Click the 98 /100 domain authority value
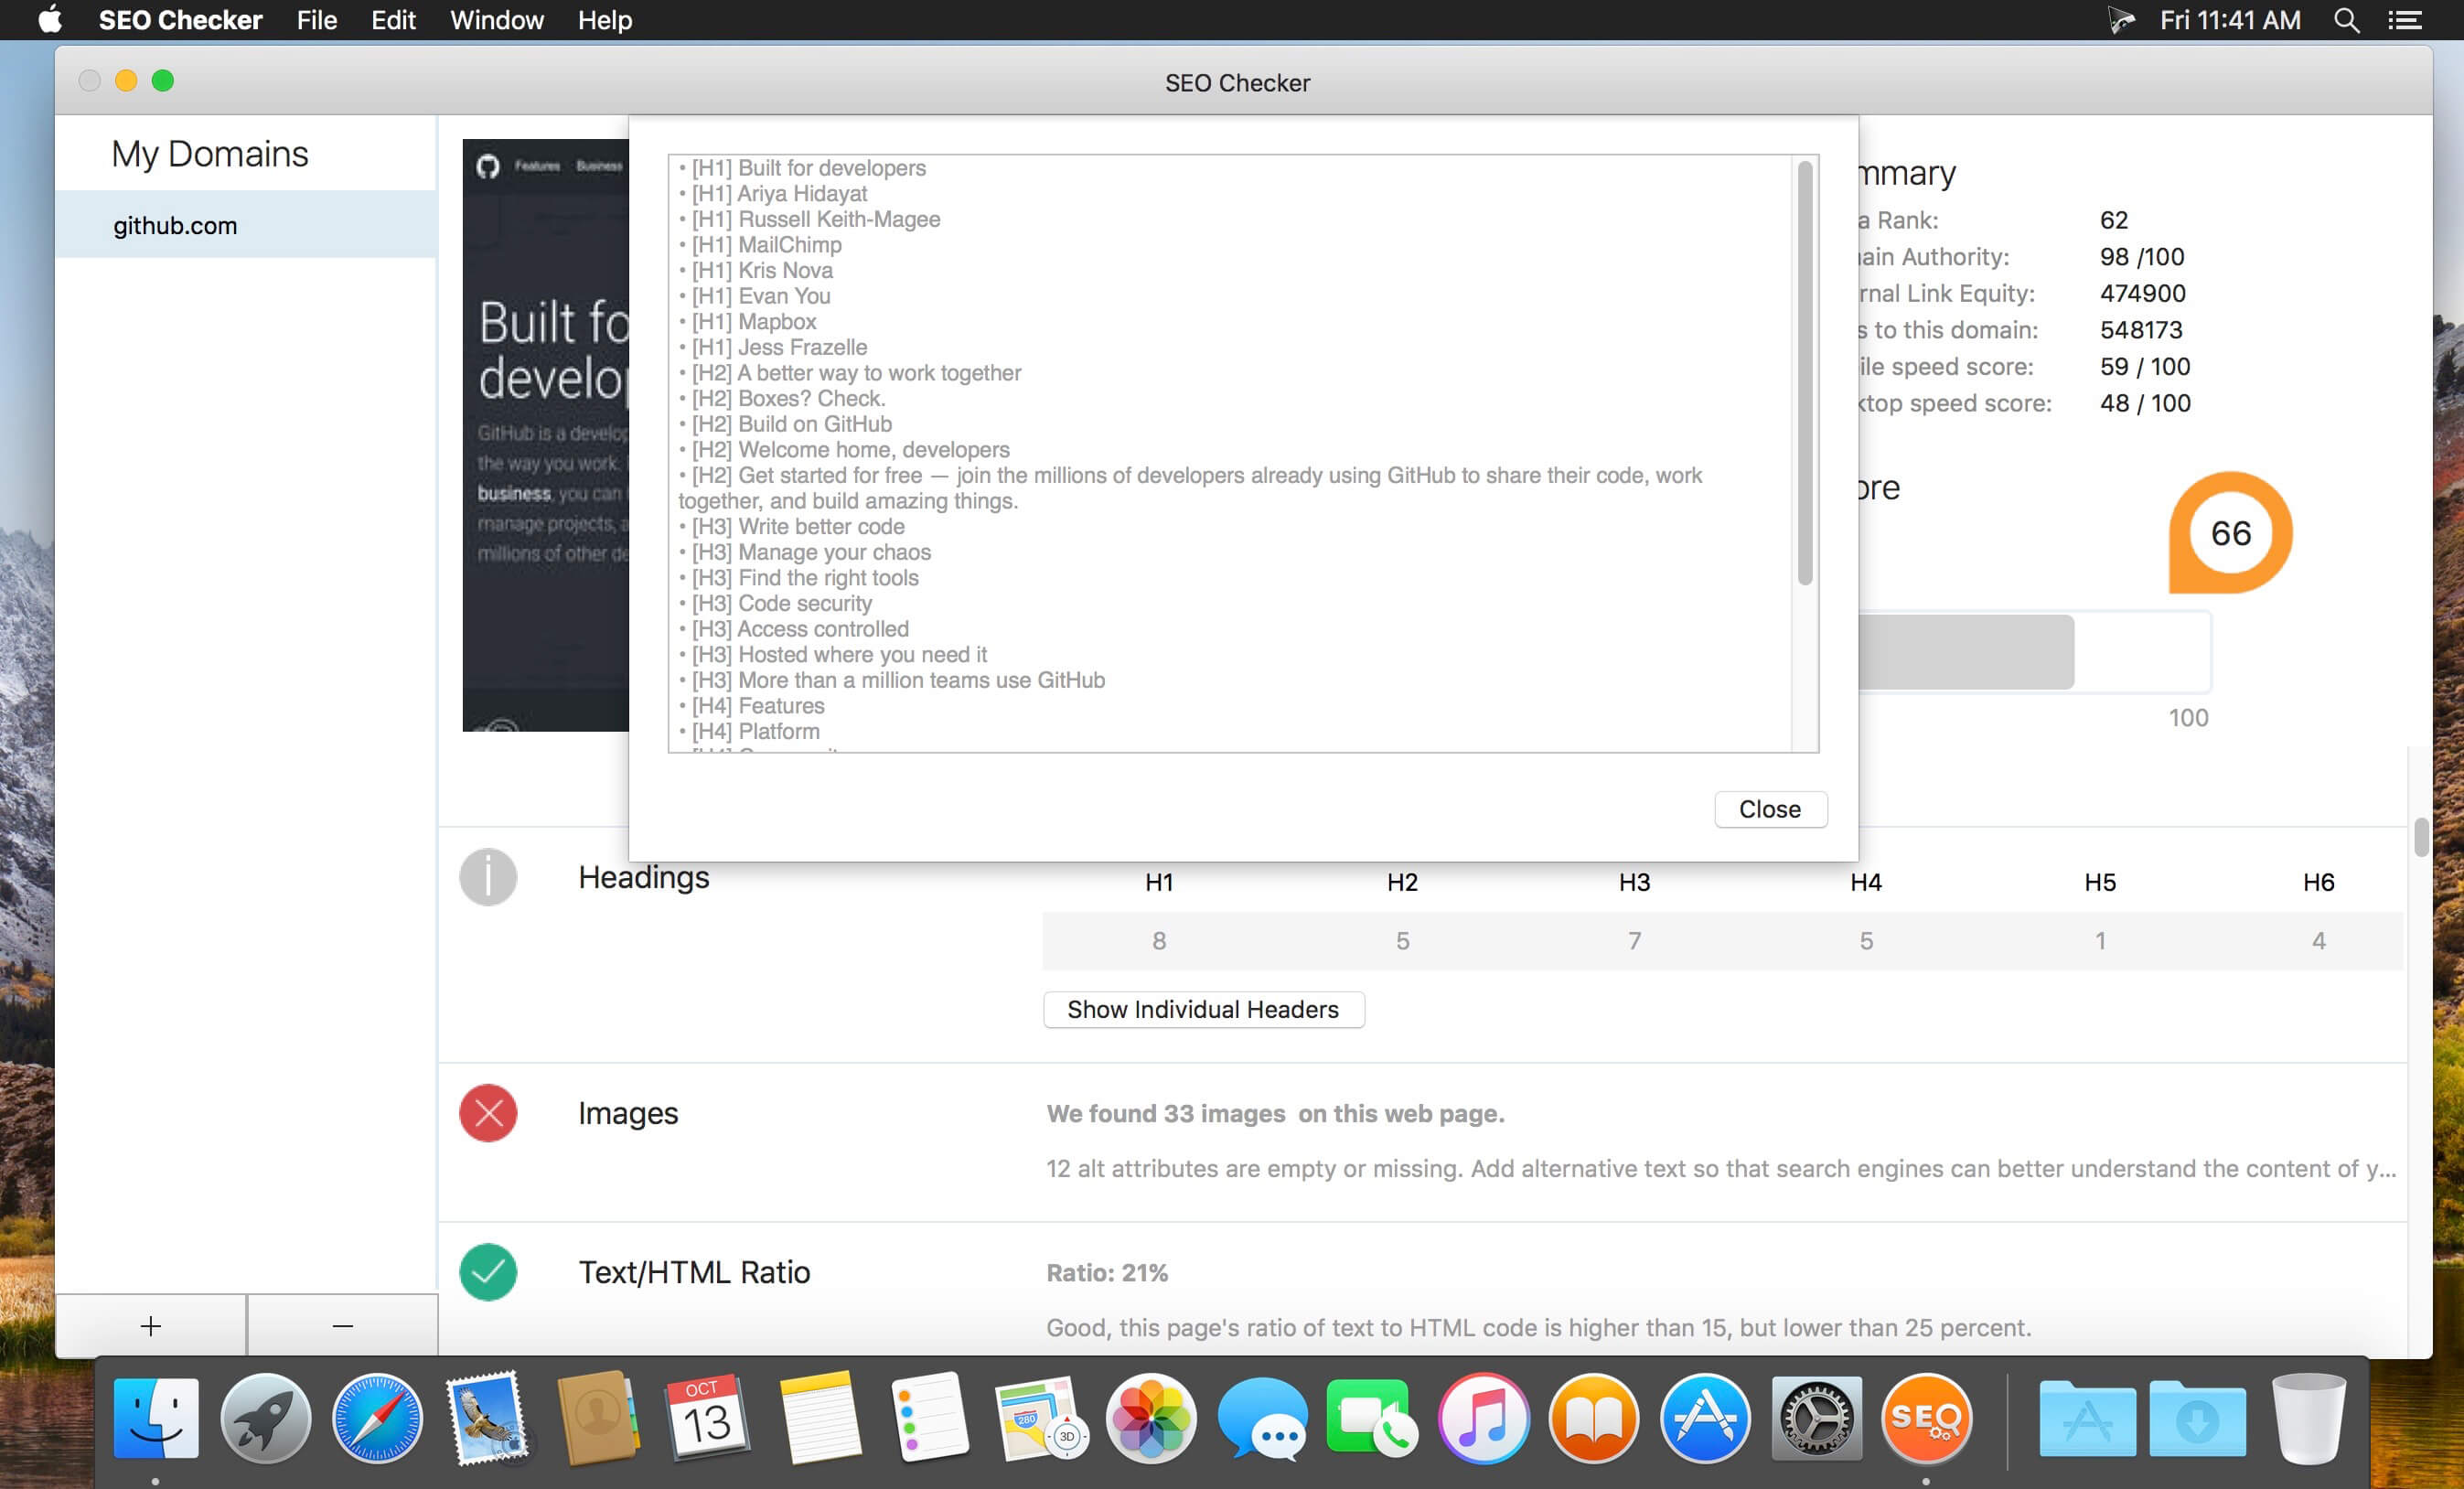2464x1489 pixels. 2142,257
